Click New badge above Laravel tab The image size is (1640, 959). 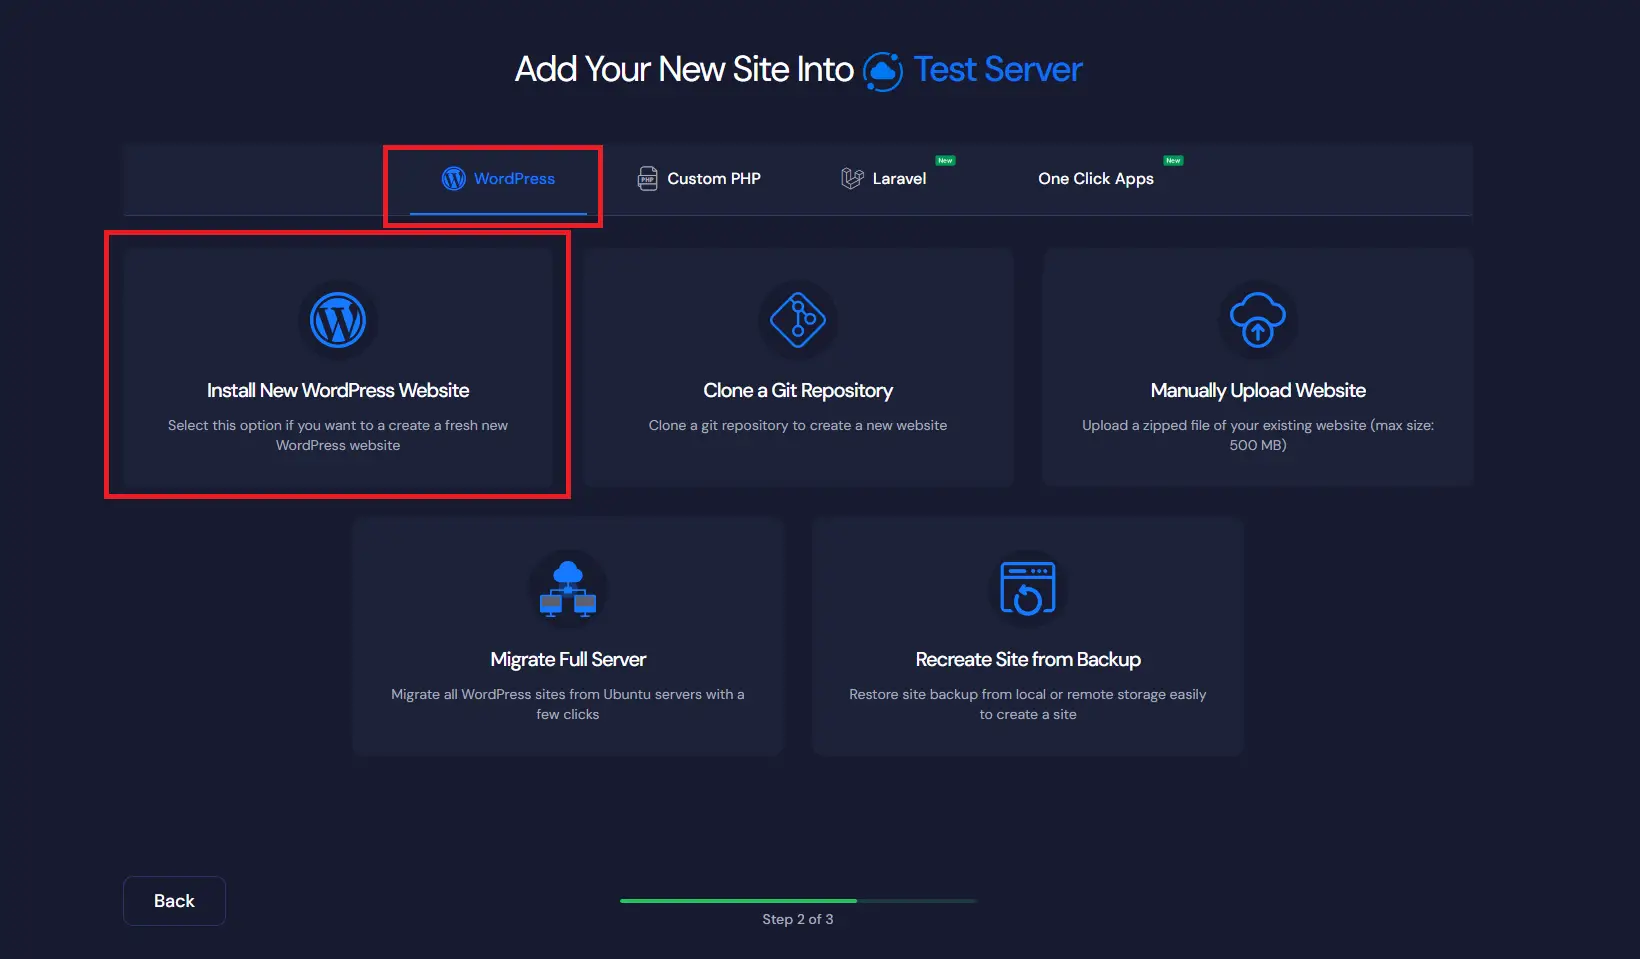[x=945, y=160]
